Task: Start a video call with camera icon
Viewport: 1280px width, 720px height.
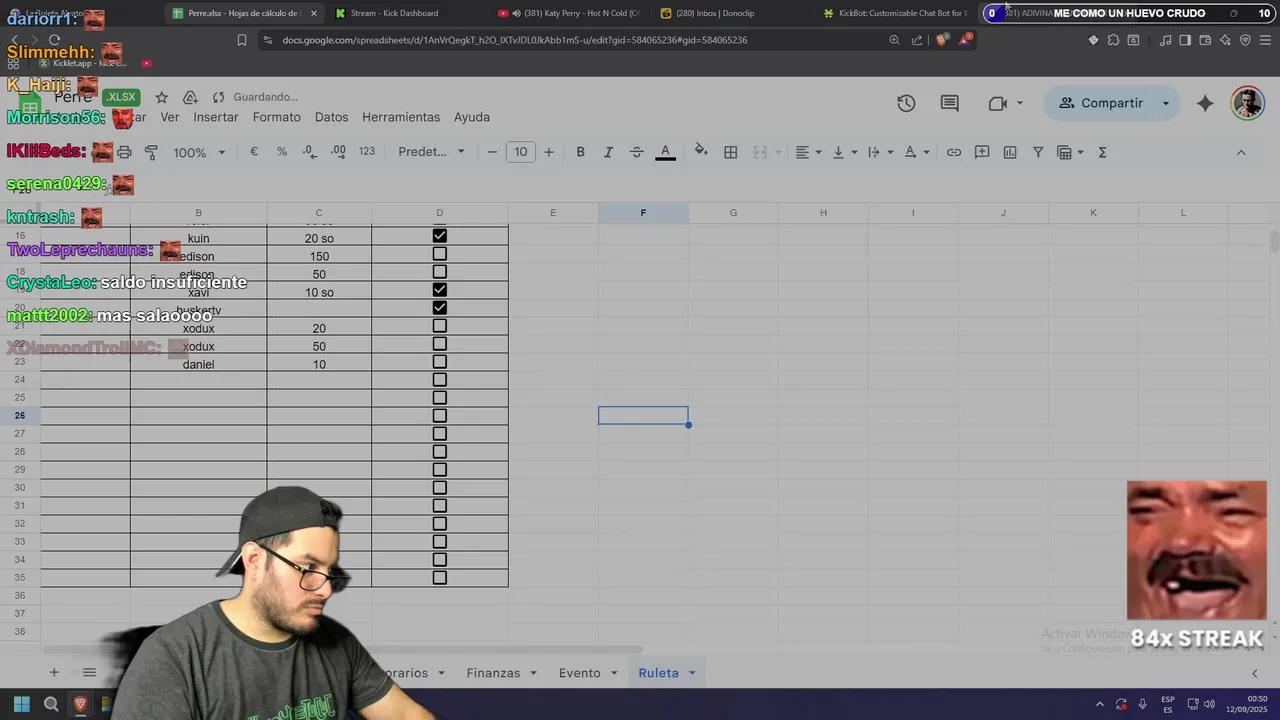Action: click(997, 103)
